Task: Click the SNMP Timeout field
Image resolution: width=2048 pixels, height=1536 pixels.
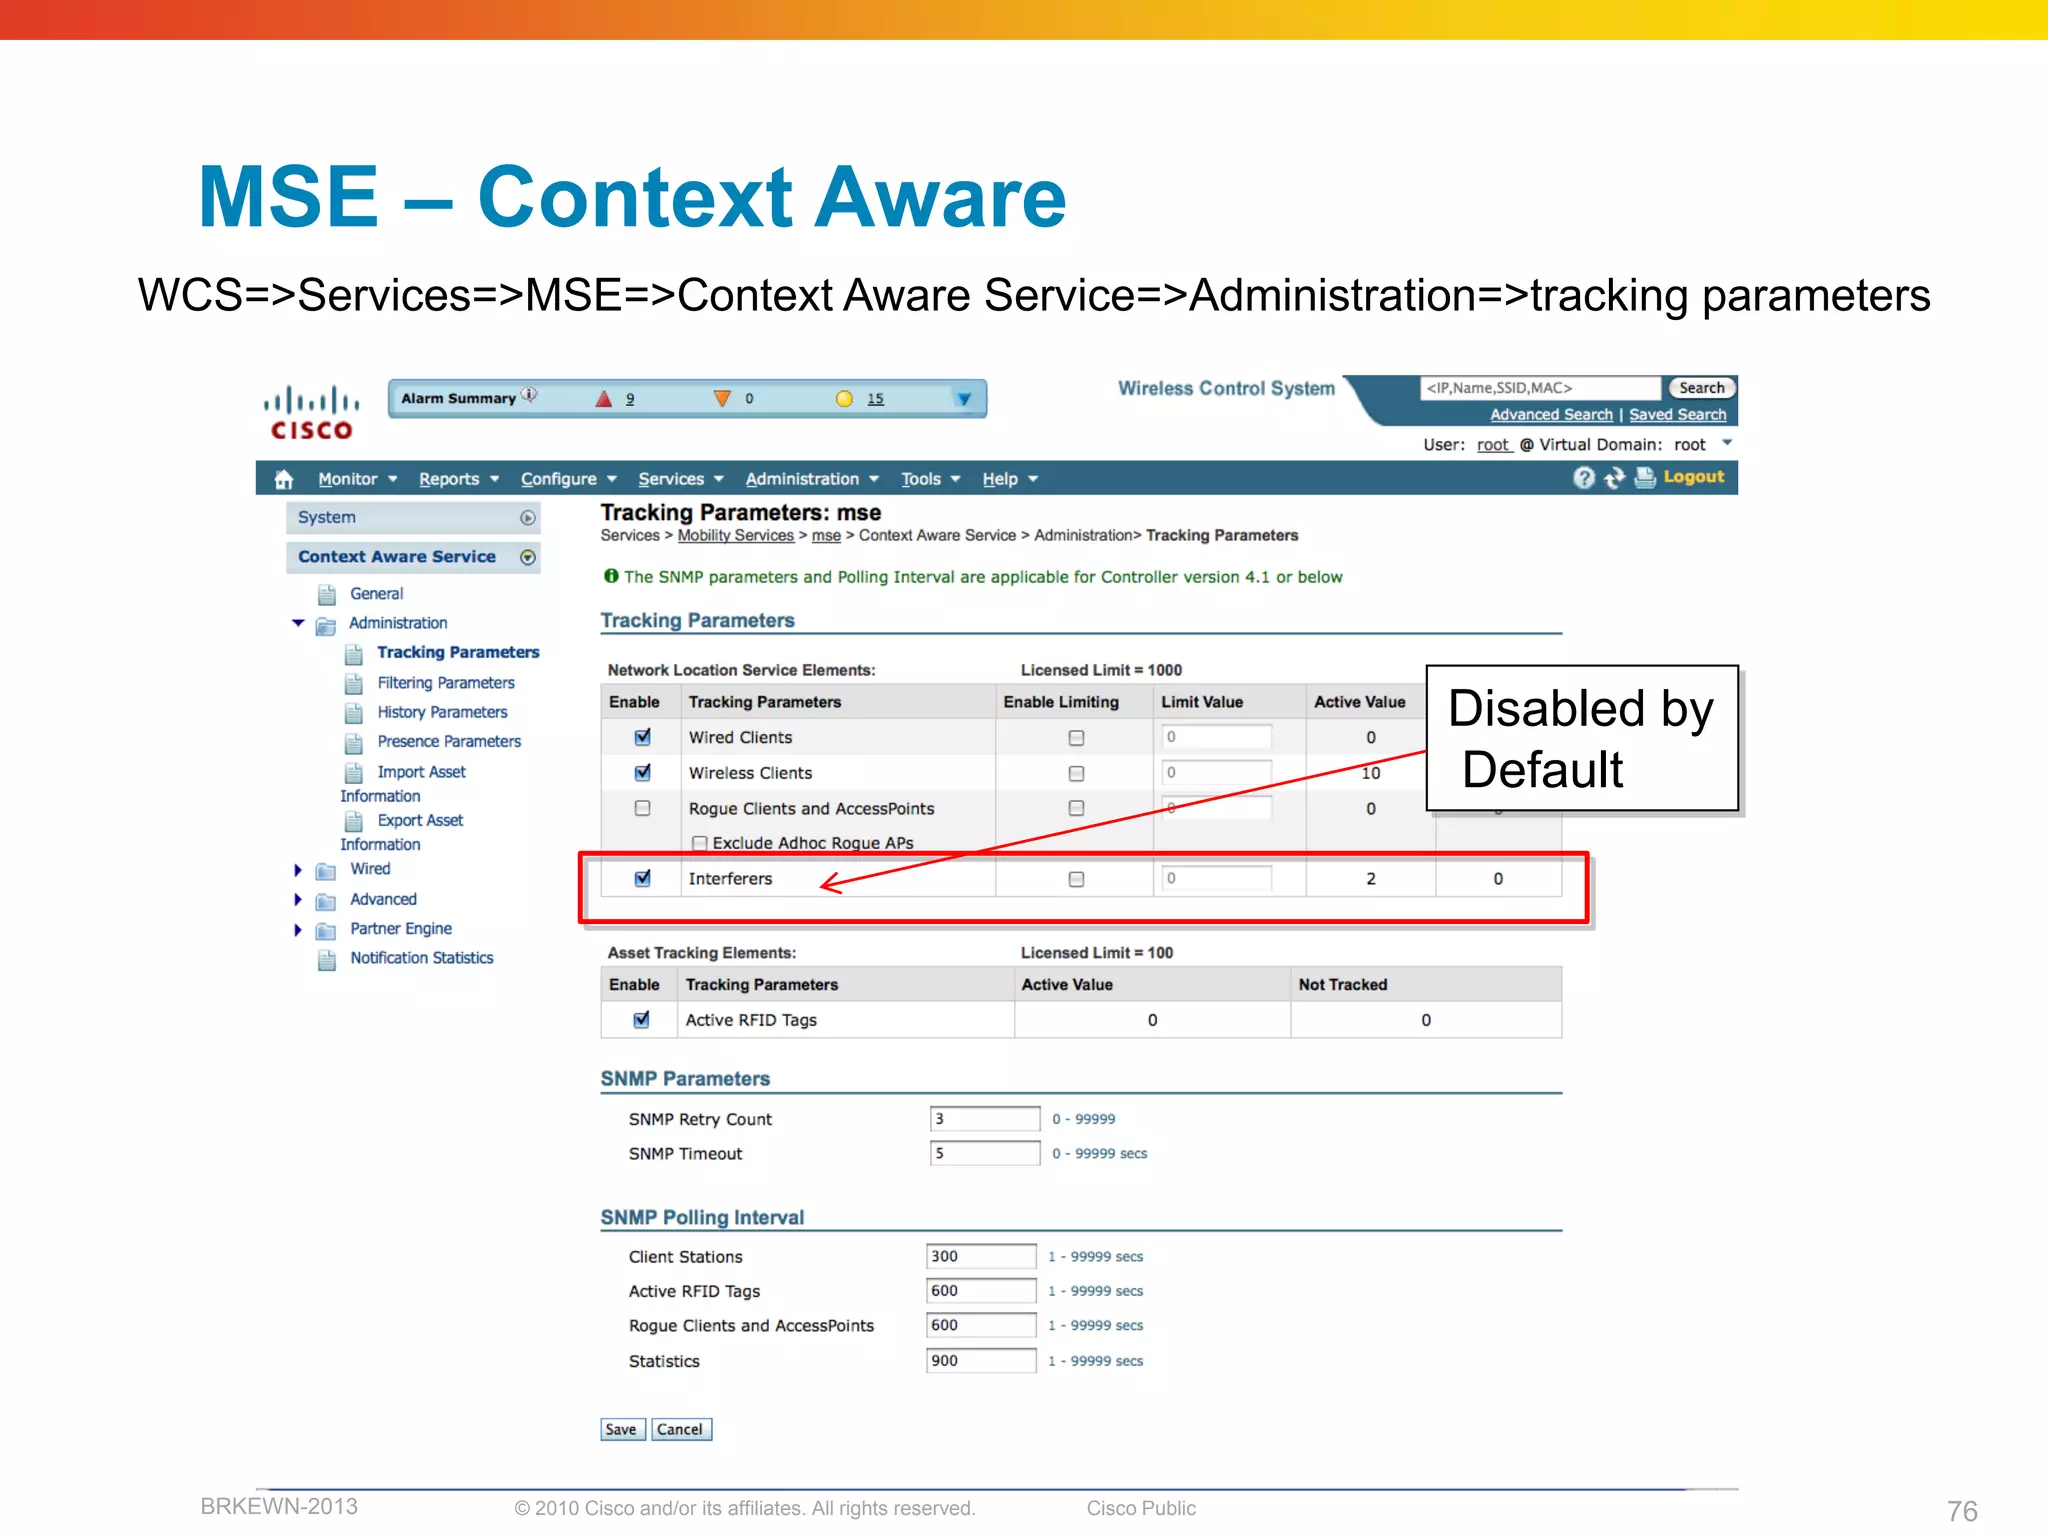Action: 984,1153
